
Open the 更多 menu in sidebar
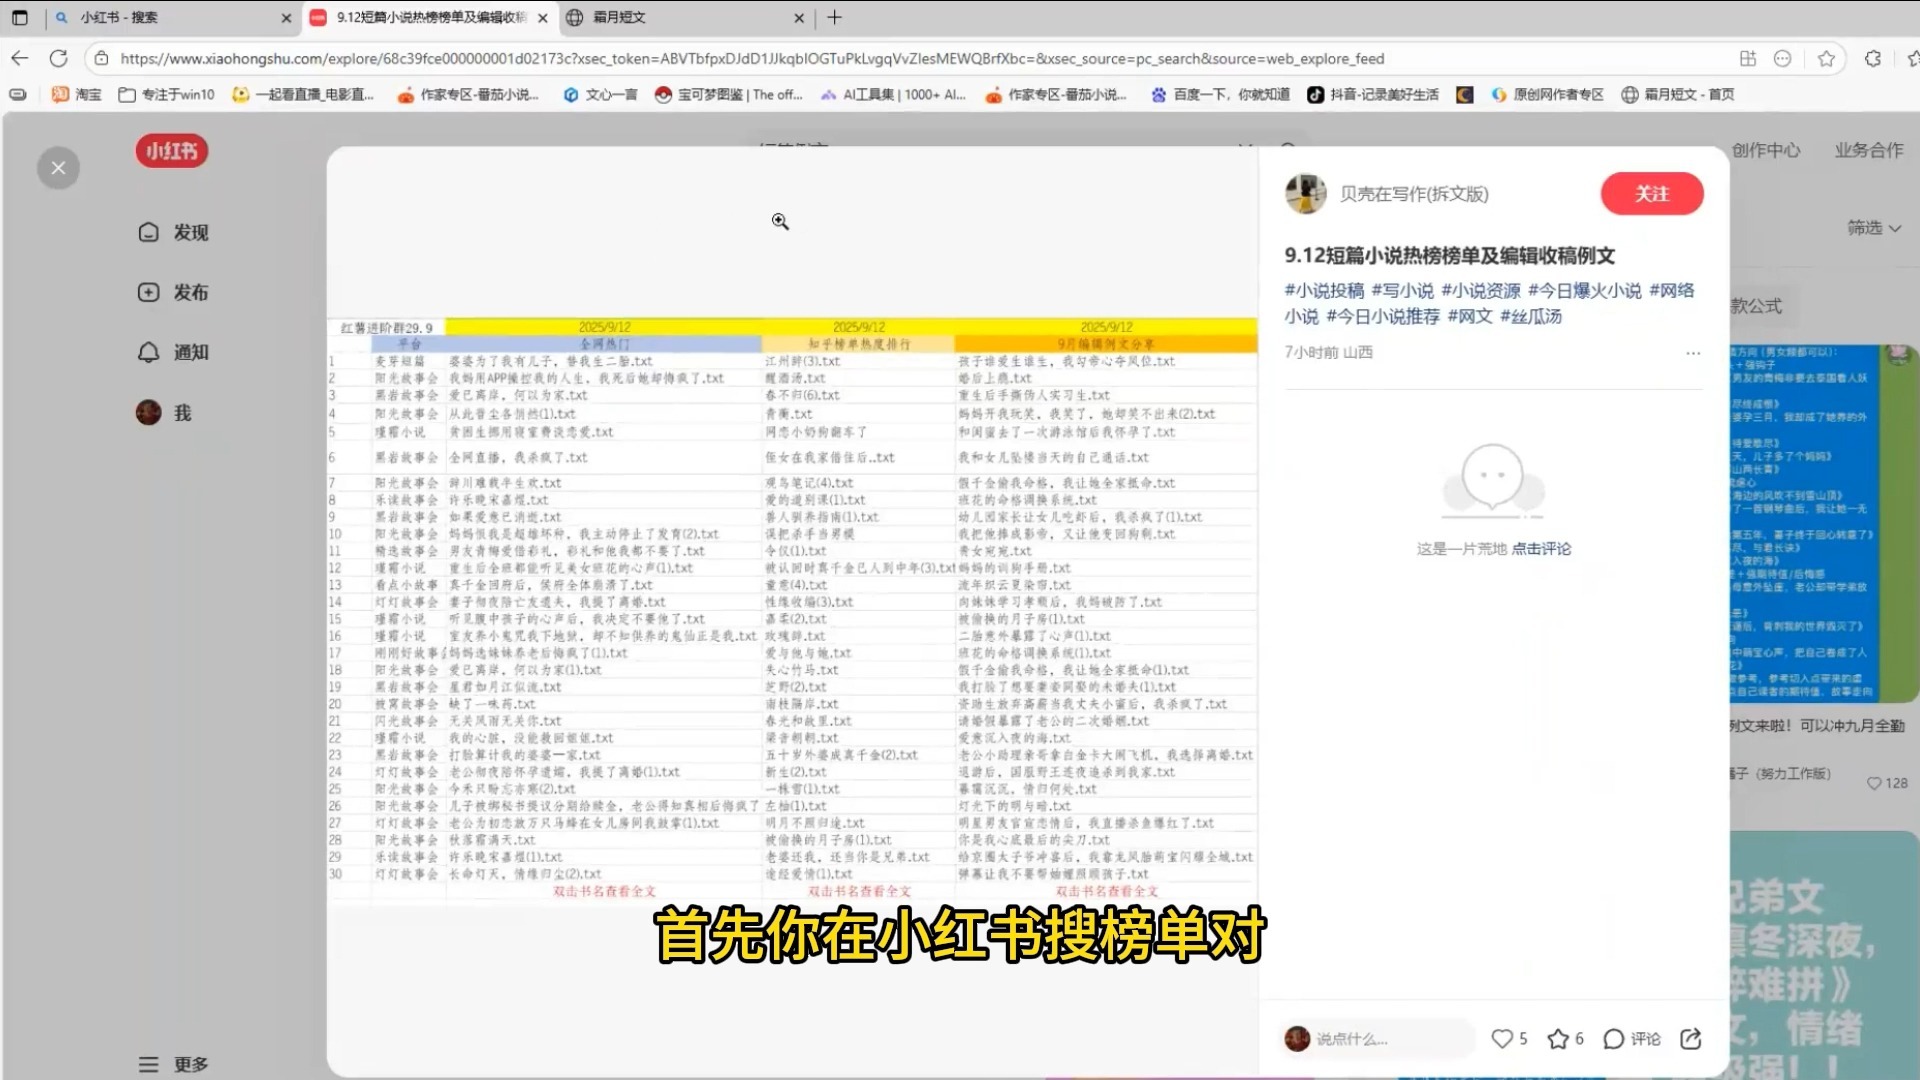[x=173, y=1064]
